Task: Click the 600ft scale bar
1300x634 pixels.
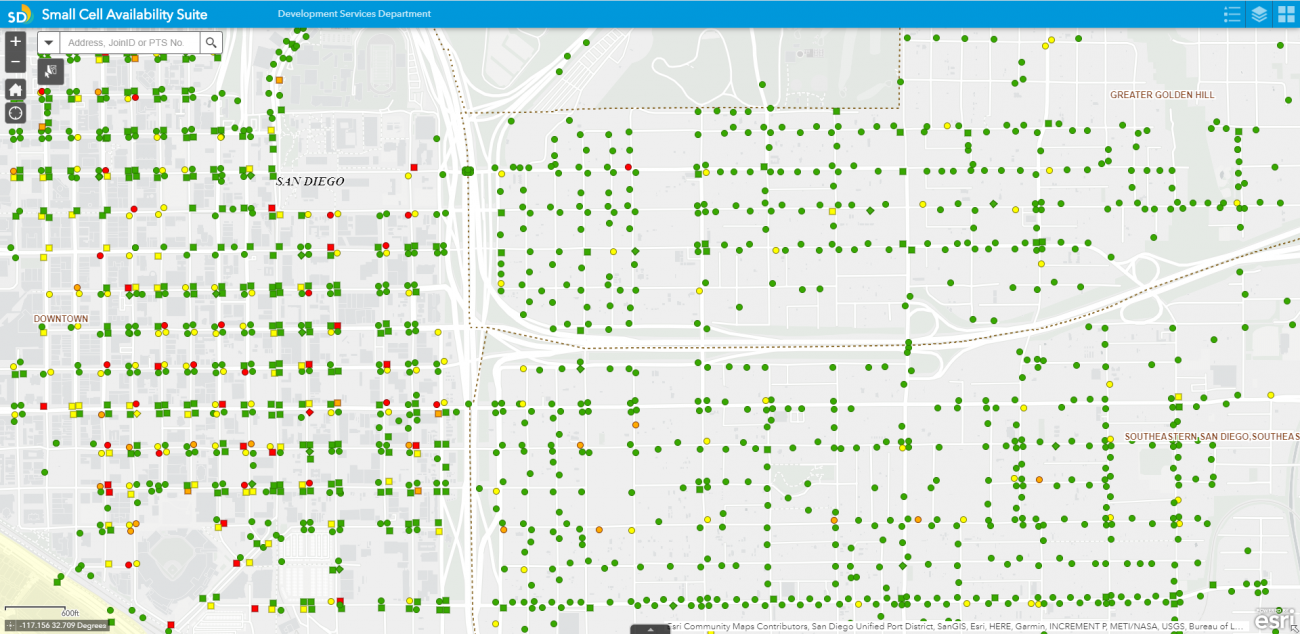Action: pyautogui.click(x=42, y=609)
